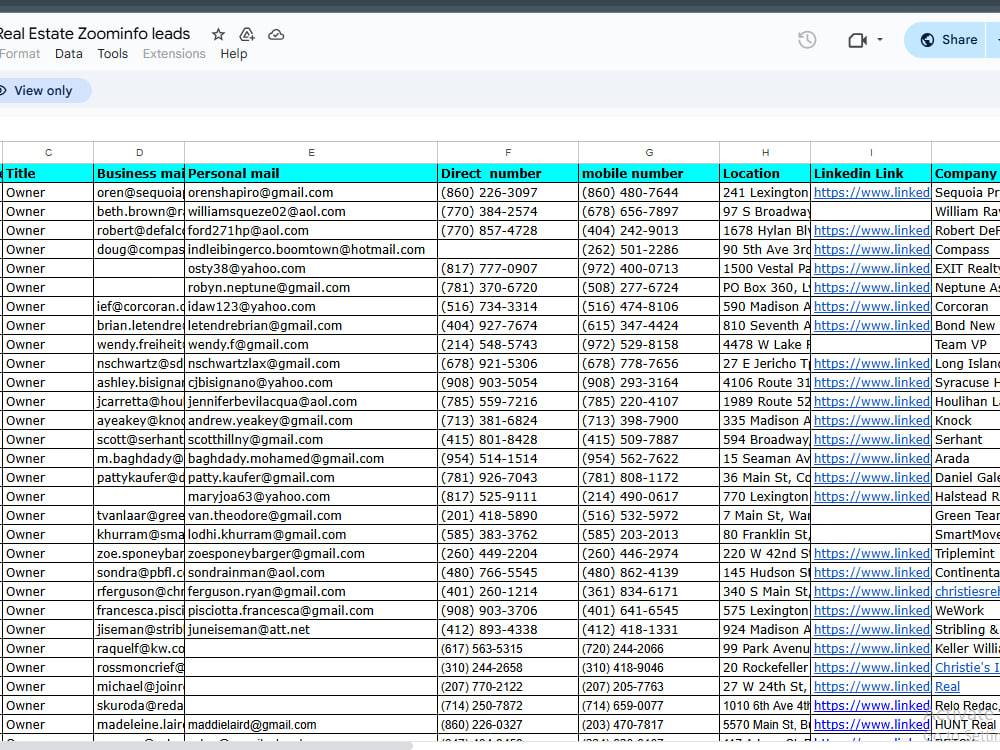
Task: Select company cell Triplemint
Action: point(966,554)
